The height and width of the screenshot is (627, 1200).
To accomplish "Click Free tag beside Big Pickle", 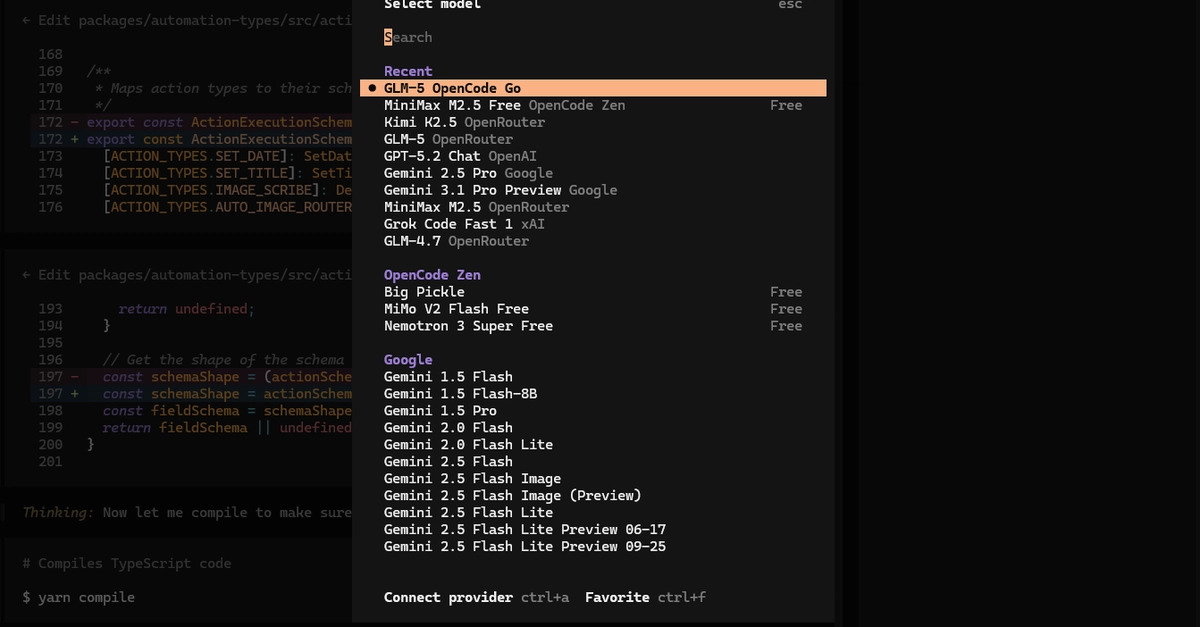I will click(x=786, y=292).
